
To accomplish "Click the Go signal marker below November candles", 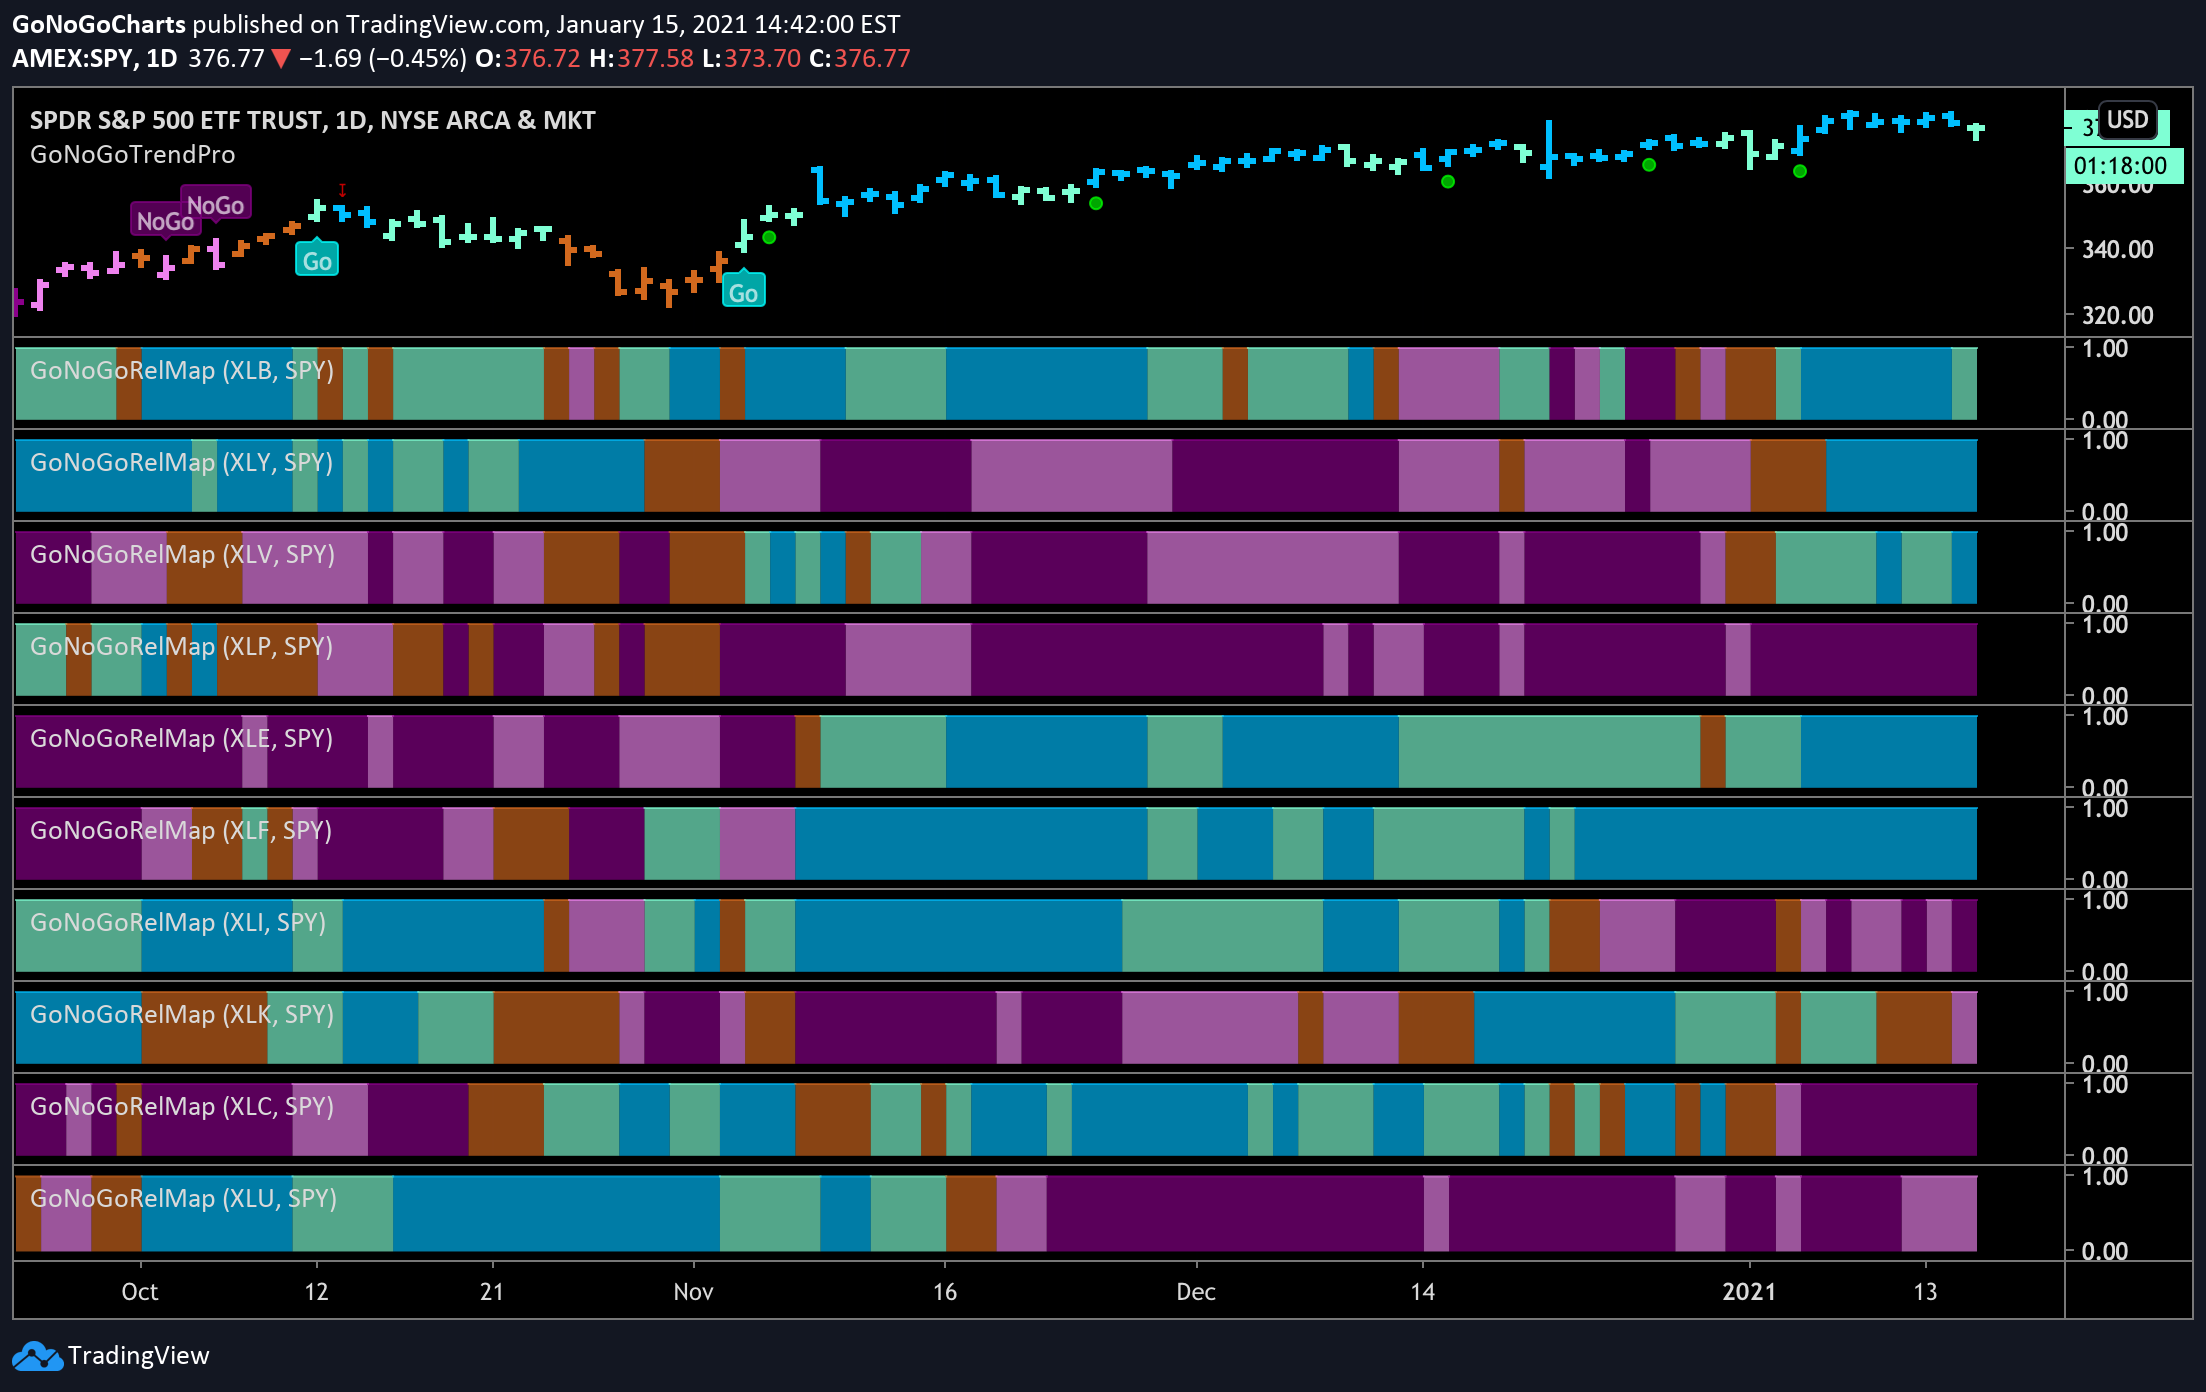I will coord(743,291).
